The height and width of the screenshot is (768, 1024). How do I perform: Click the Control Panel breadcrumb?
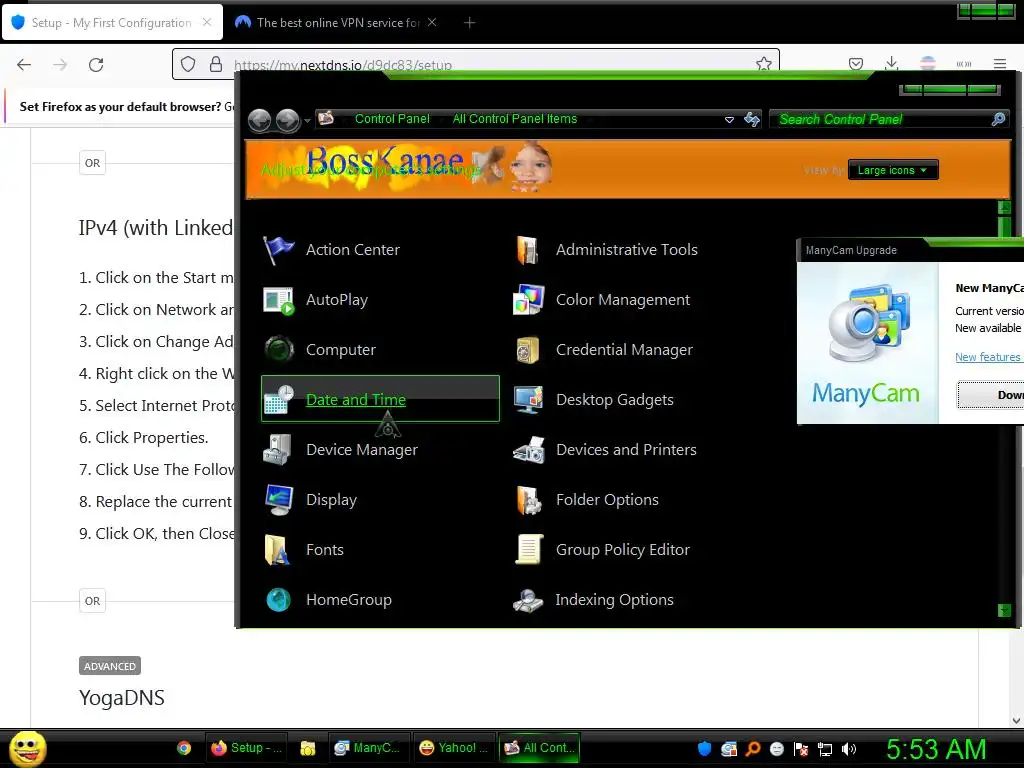[392, 119]
